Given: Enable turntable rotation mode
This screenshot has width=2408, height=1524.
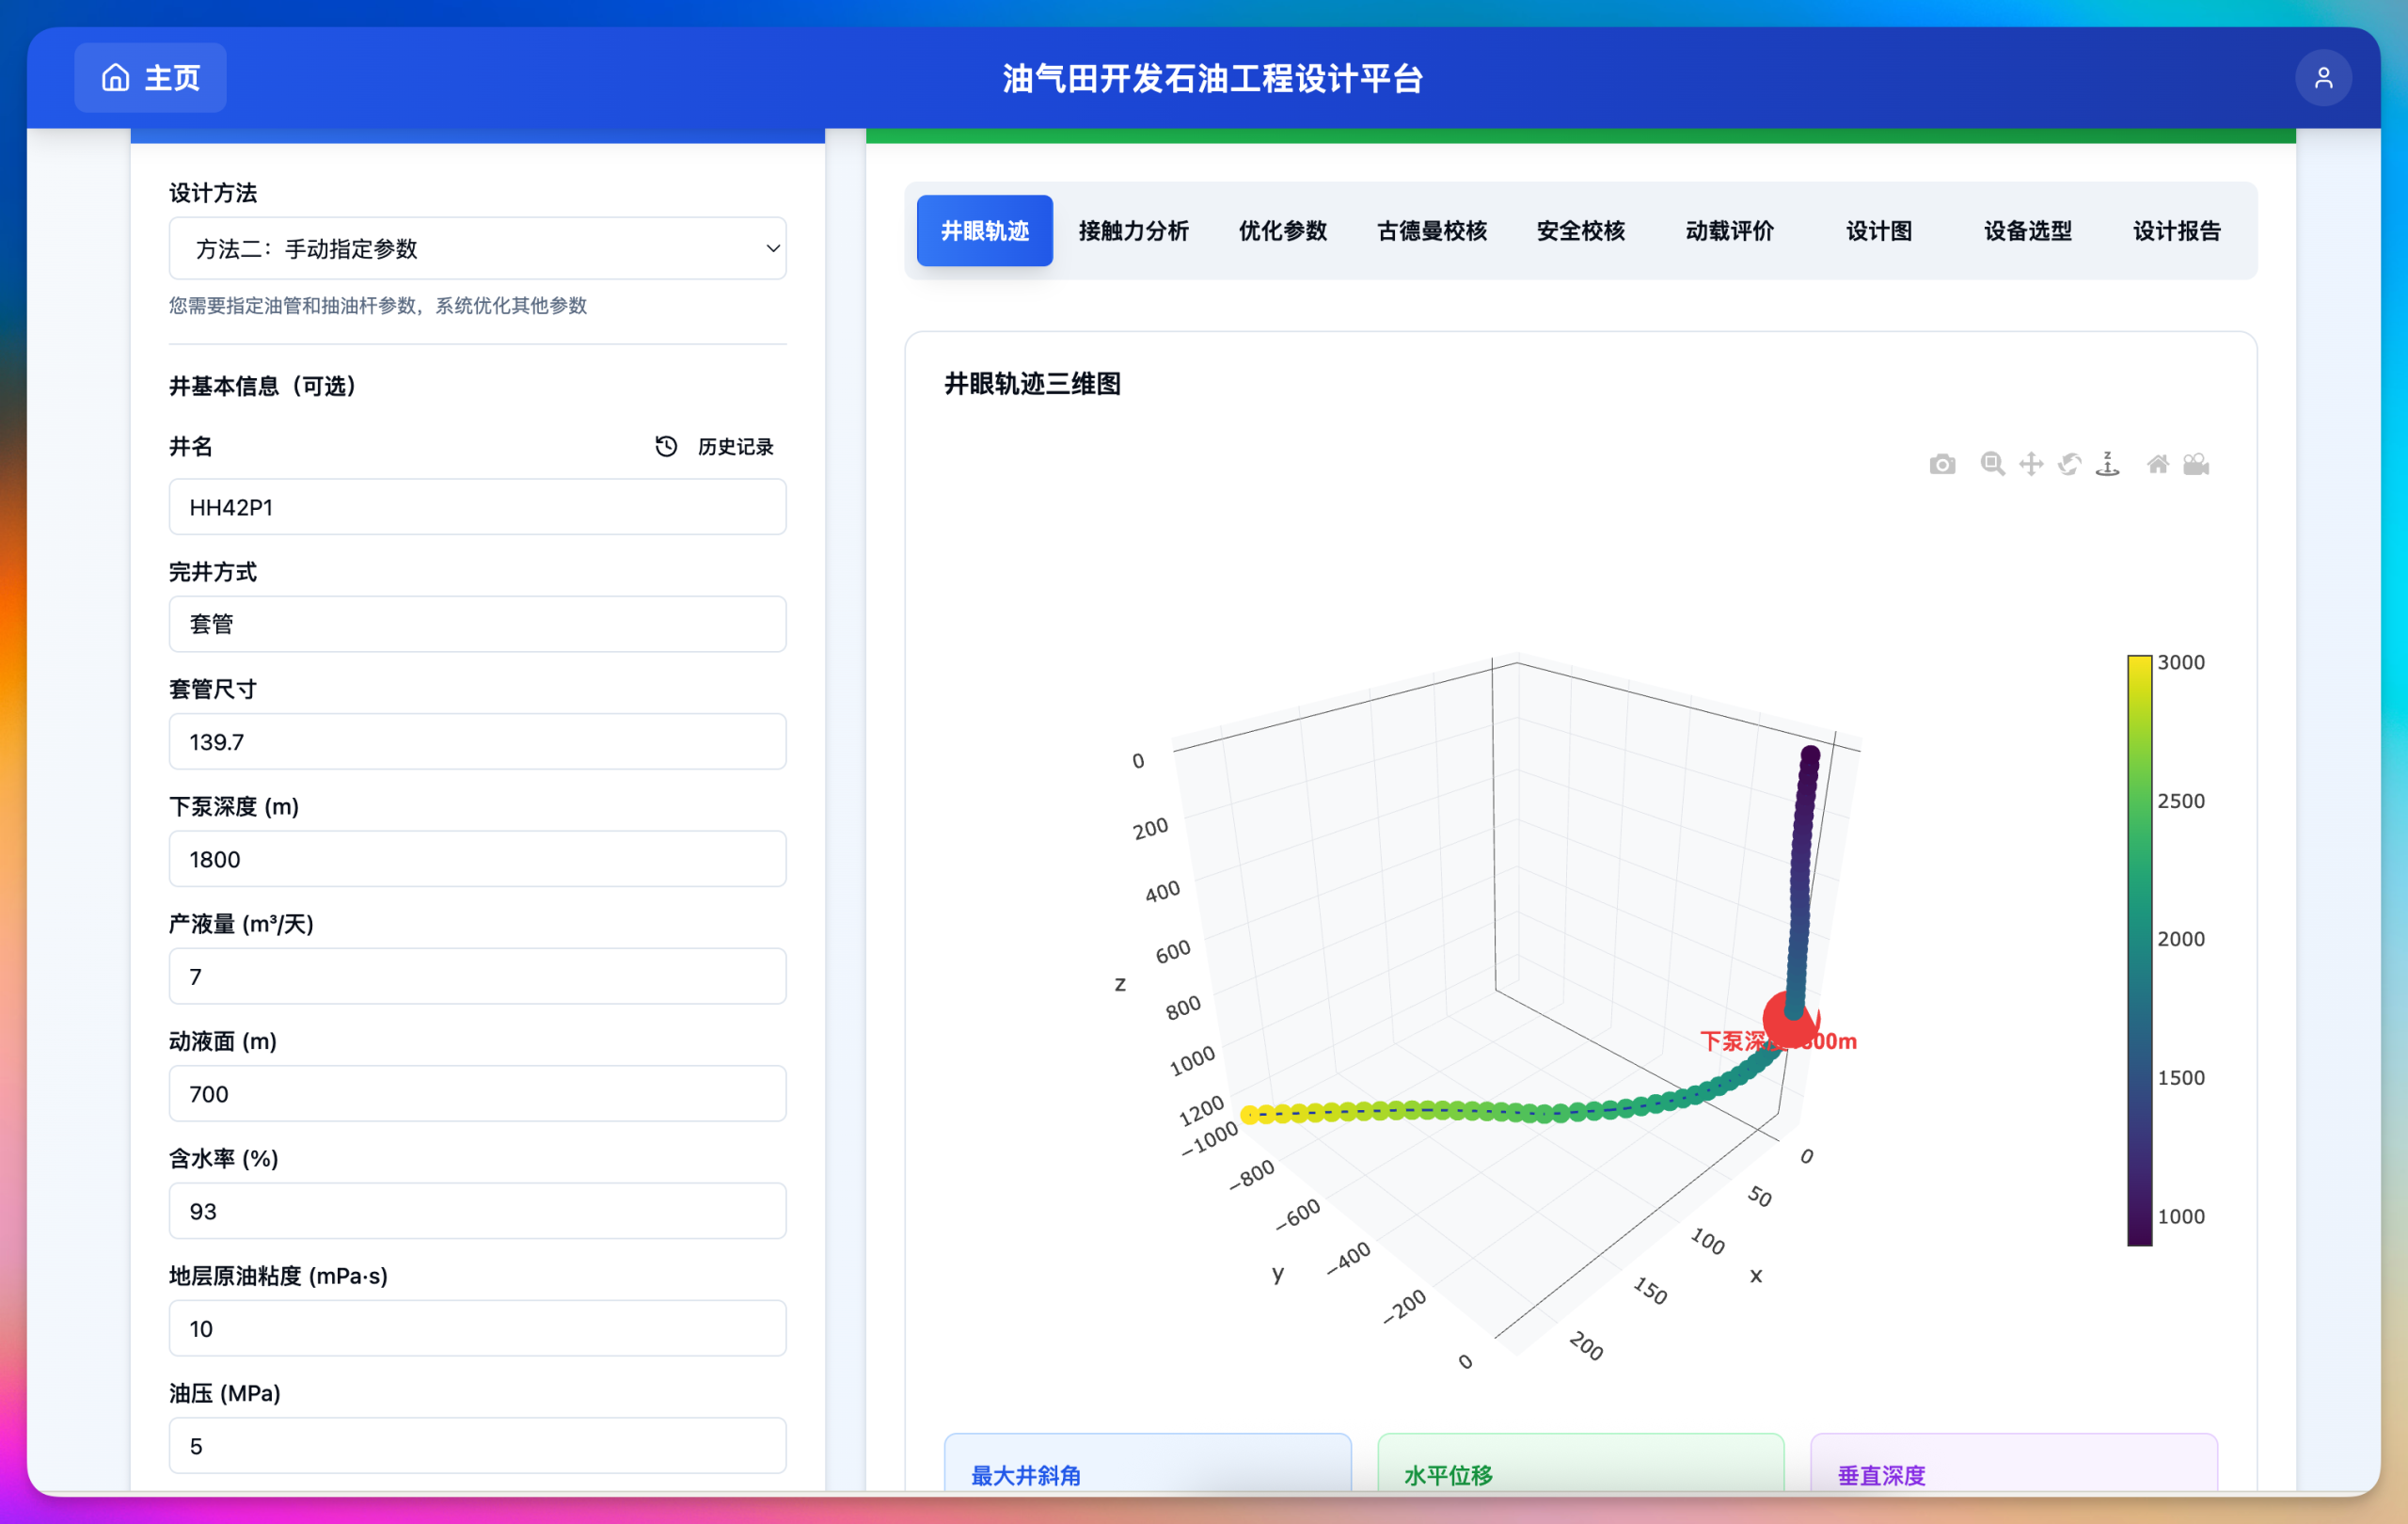Looking at the screenshot, I should click(x=2108, y=464).
